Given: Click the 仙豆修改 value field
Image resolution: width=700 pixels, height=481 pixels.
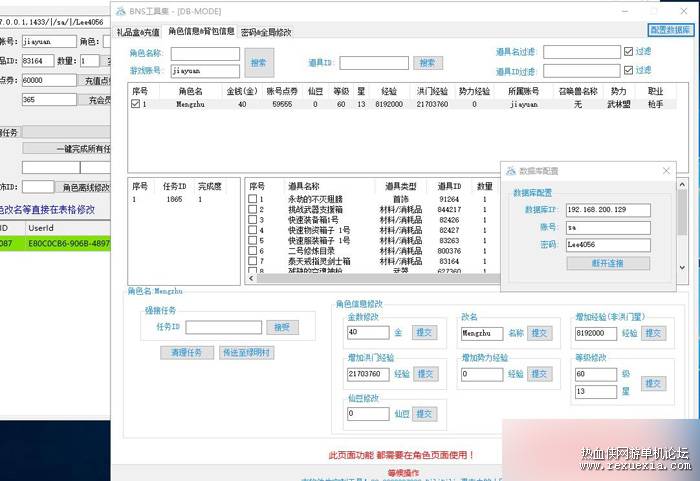Looking at the screenshot, I should click(368, 414).
